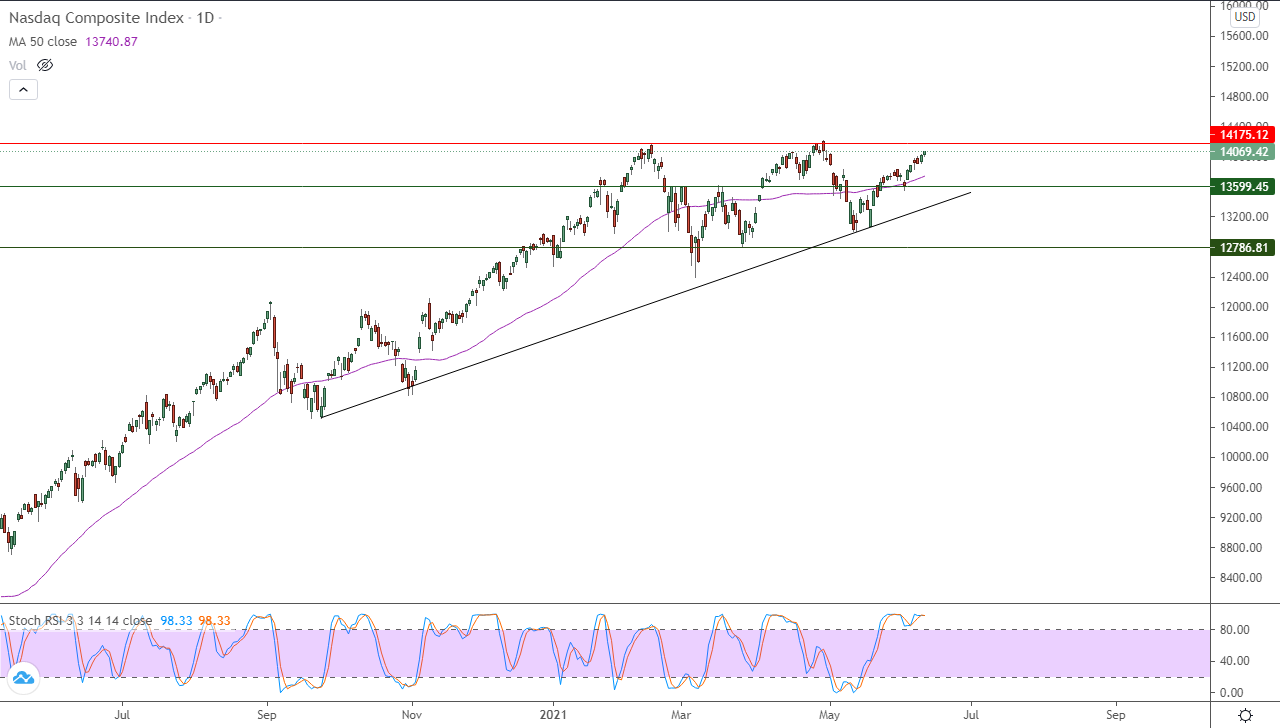Image resolution: width=1280 pixels, height=728 pixels.
Task: Select the rising black trend line
Action: pos(646,304)
